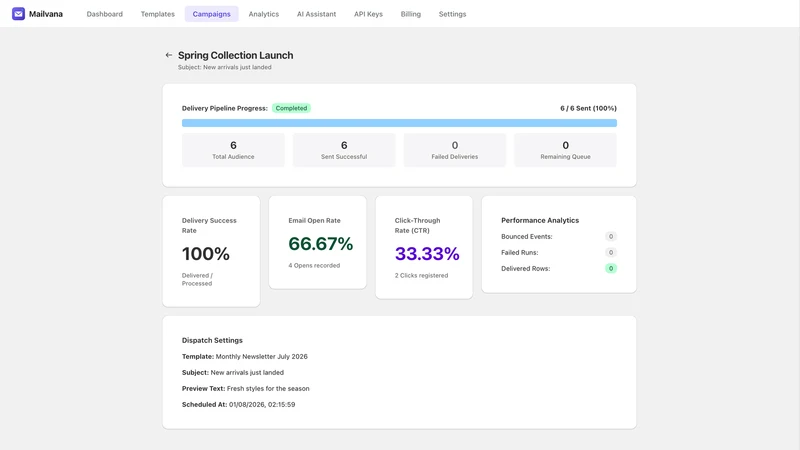Open the Dashboard tab
Viewport: 800px width, 450px height.
[x=105, y=14]
